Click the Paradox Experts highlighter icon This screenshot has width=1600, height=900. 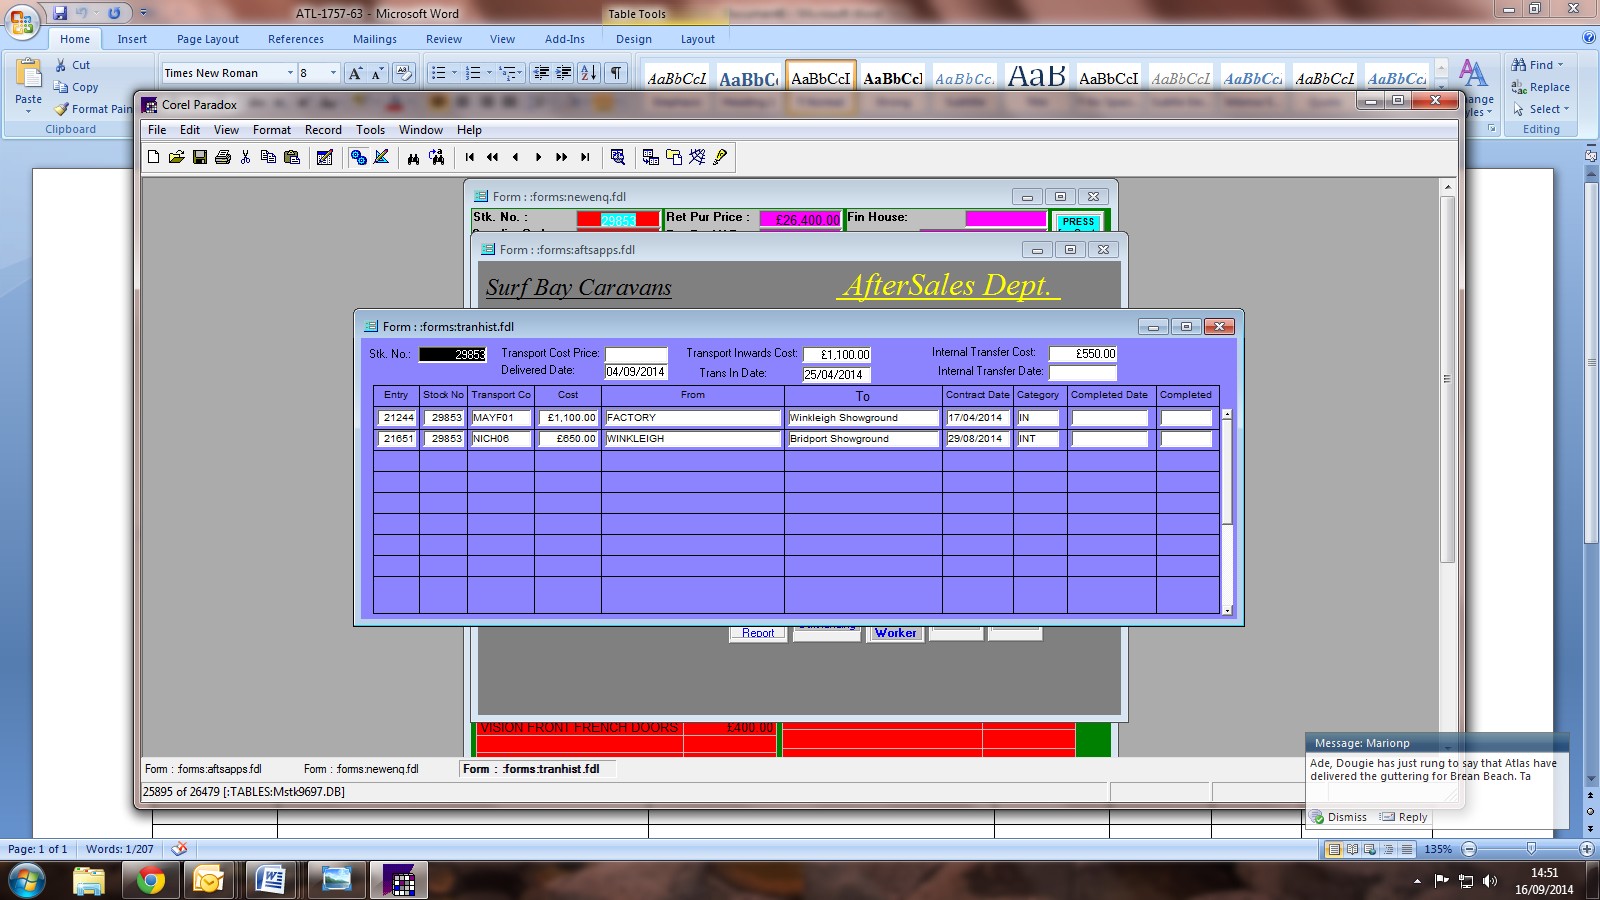[x=720, y=157]
